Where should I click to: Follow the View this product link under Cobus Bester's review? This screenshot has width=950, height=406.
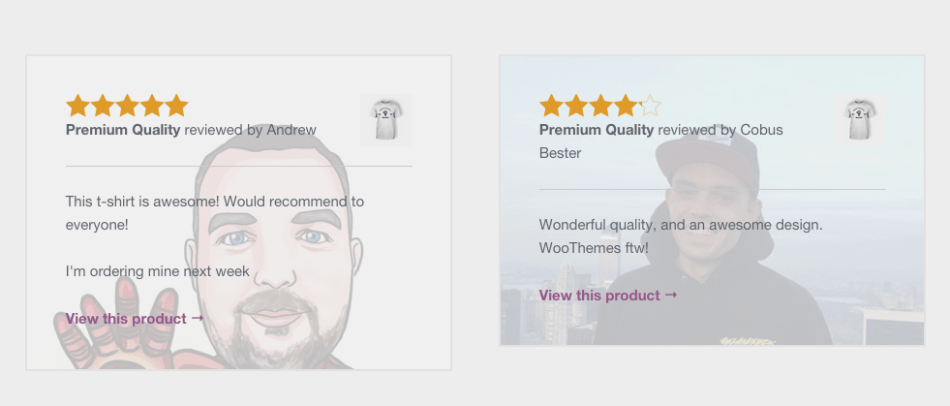tap(600, 296)
